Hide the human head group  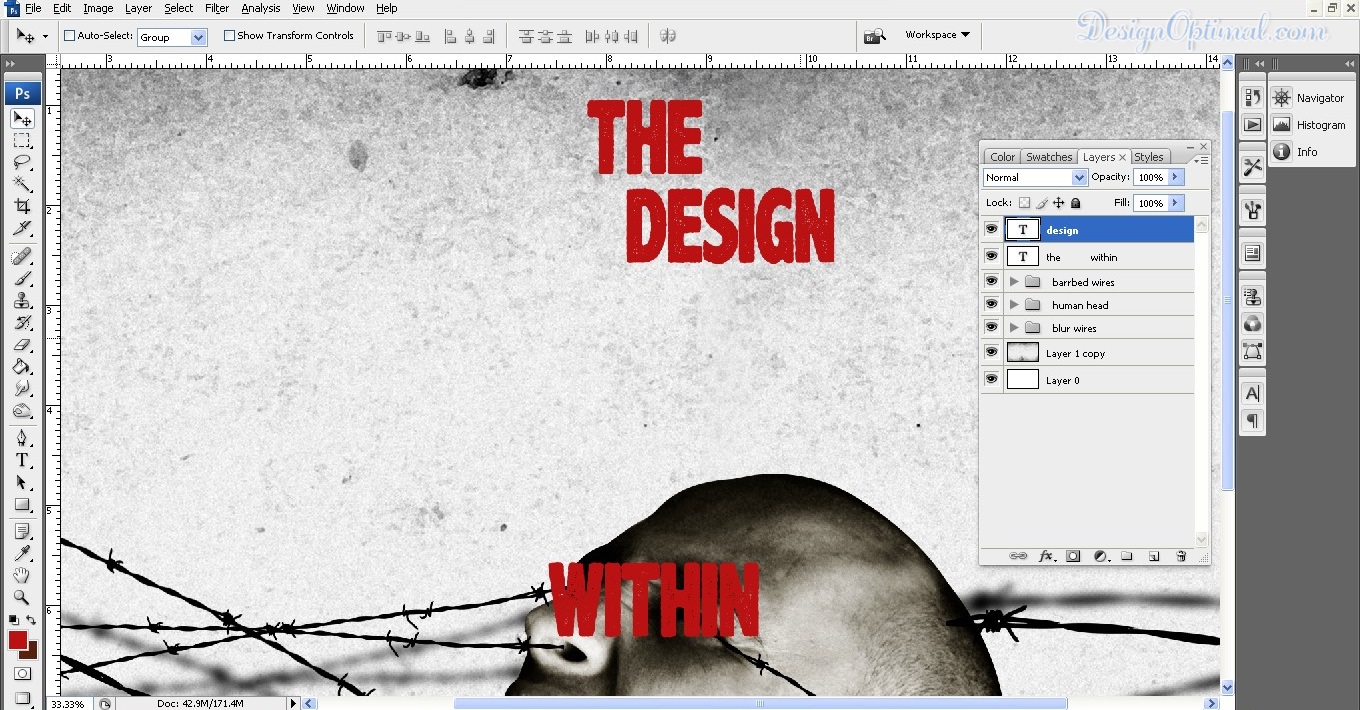click(991, 305)
